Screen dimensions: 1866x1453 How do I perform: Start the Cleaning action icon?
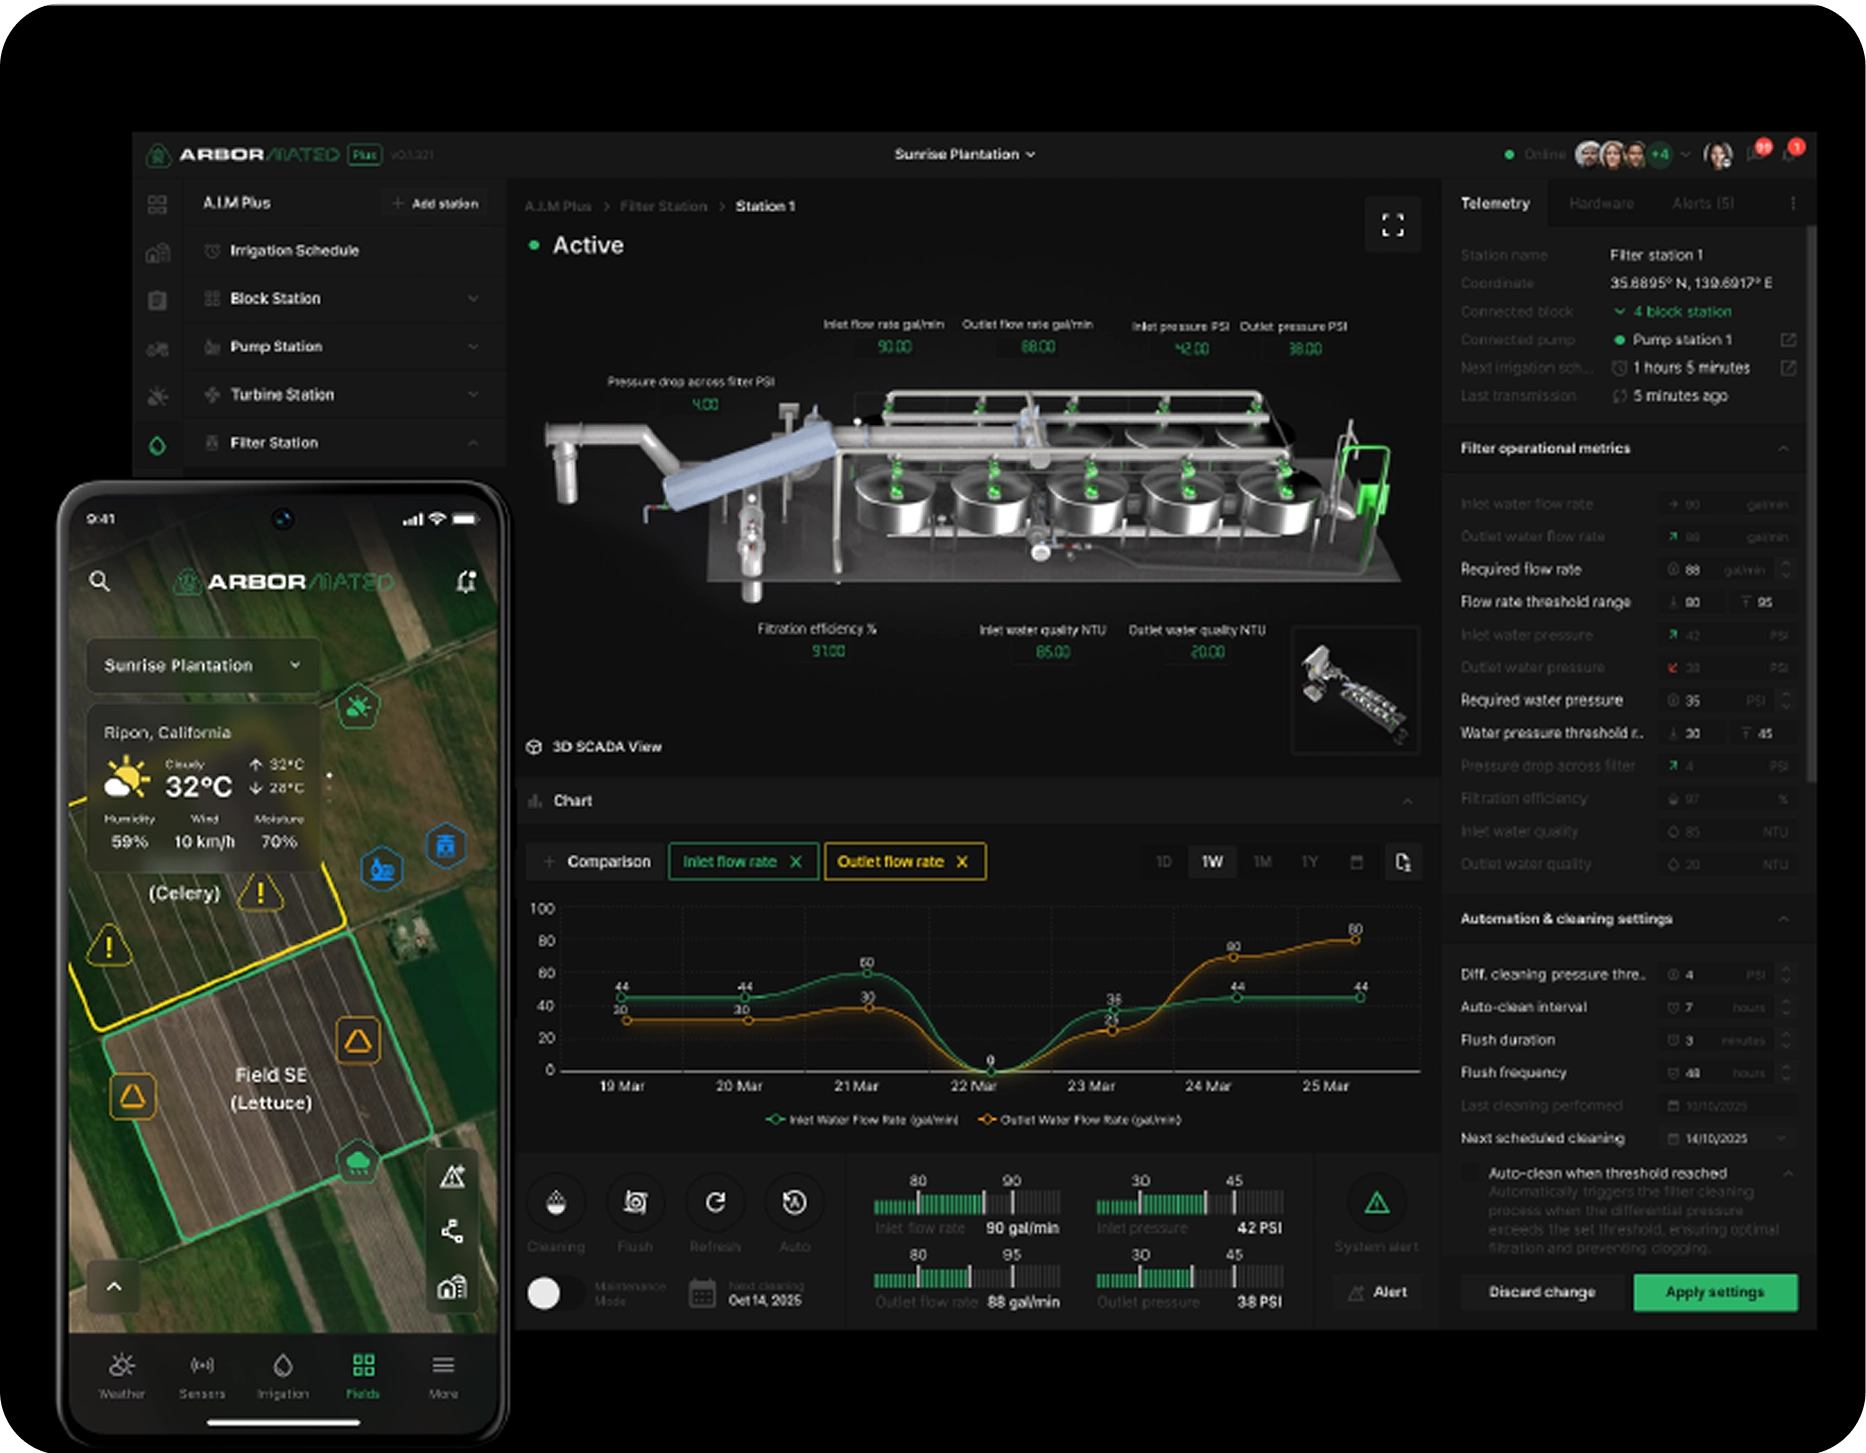[x=556, y=1203]
